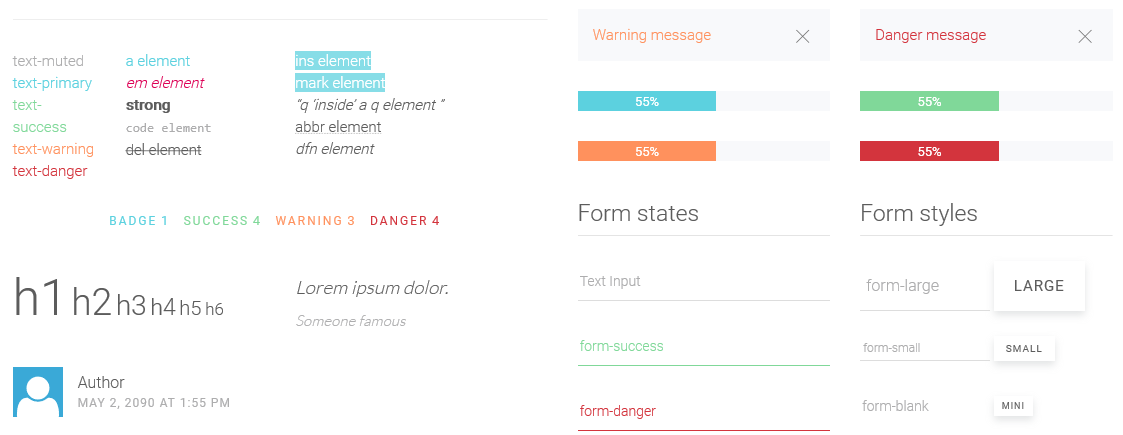Click the SMALL button

[1024, 349]
